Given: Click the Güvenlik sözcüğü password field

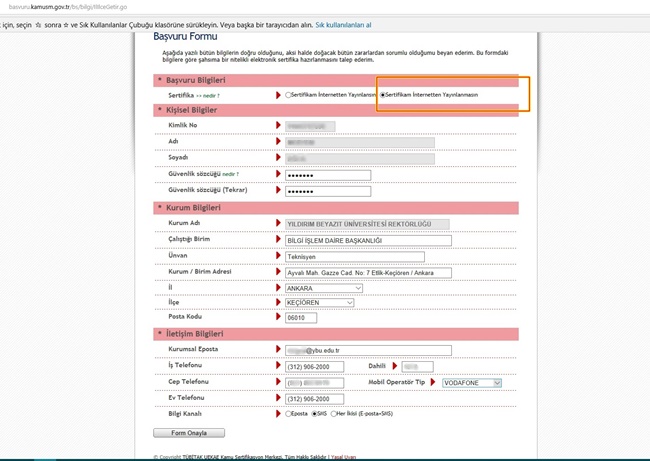Looking at the screenshot, I should [x=327, y=175].
